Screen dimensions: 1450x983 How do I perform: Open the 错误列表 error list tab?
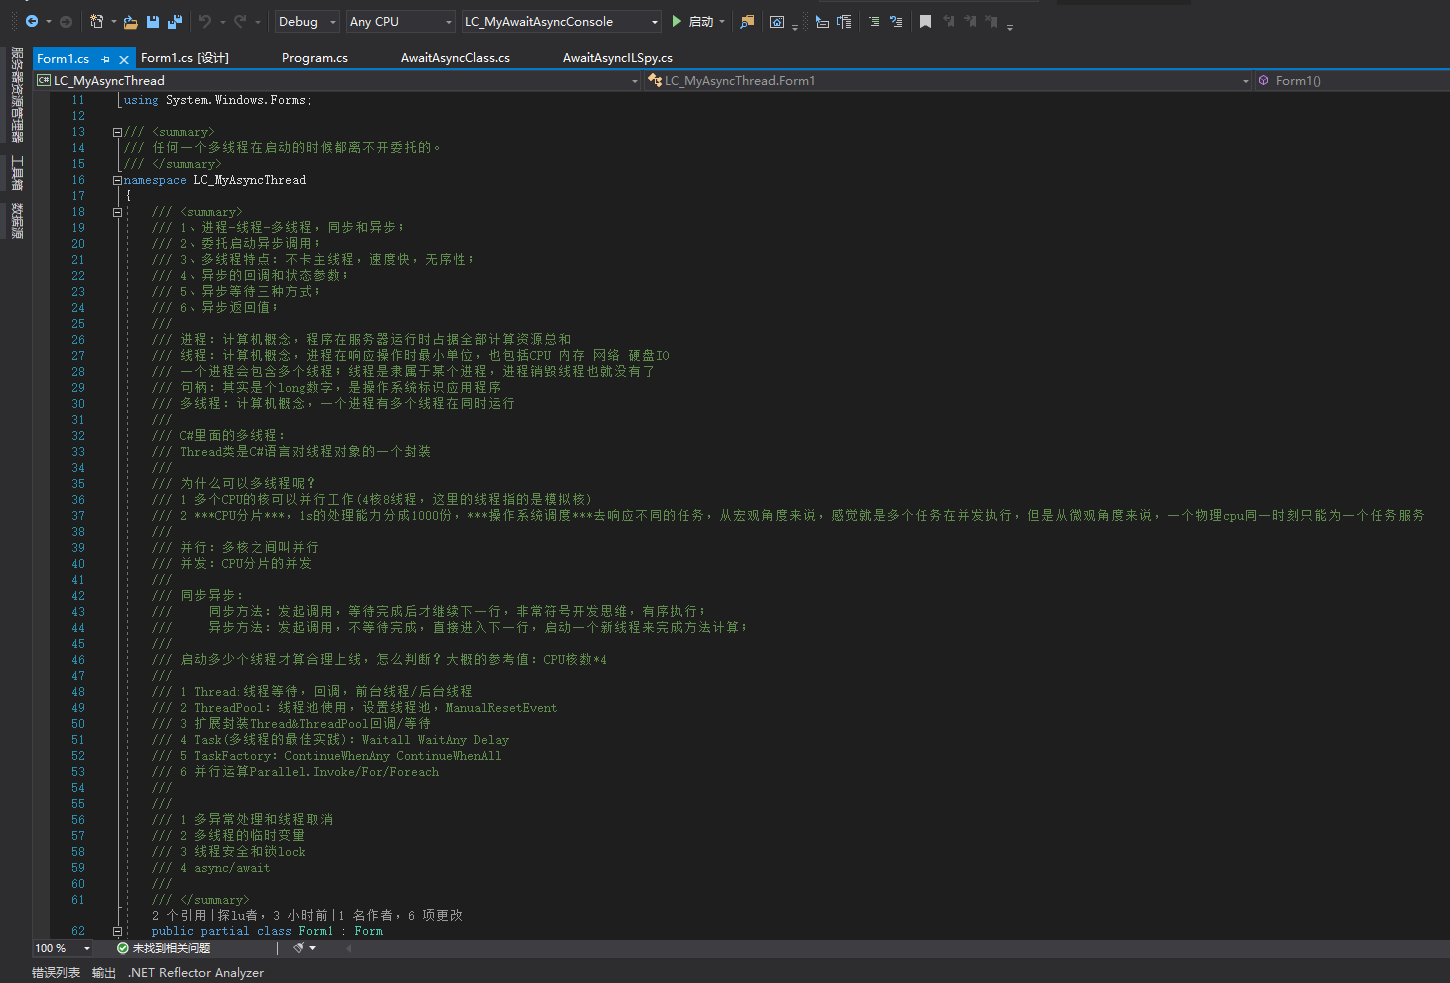click(x=56, y=972)
